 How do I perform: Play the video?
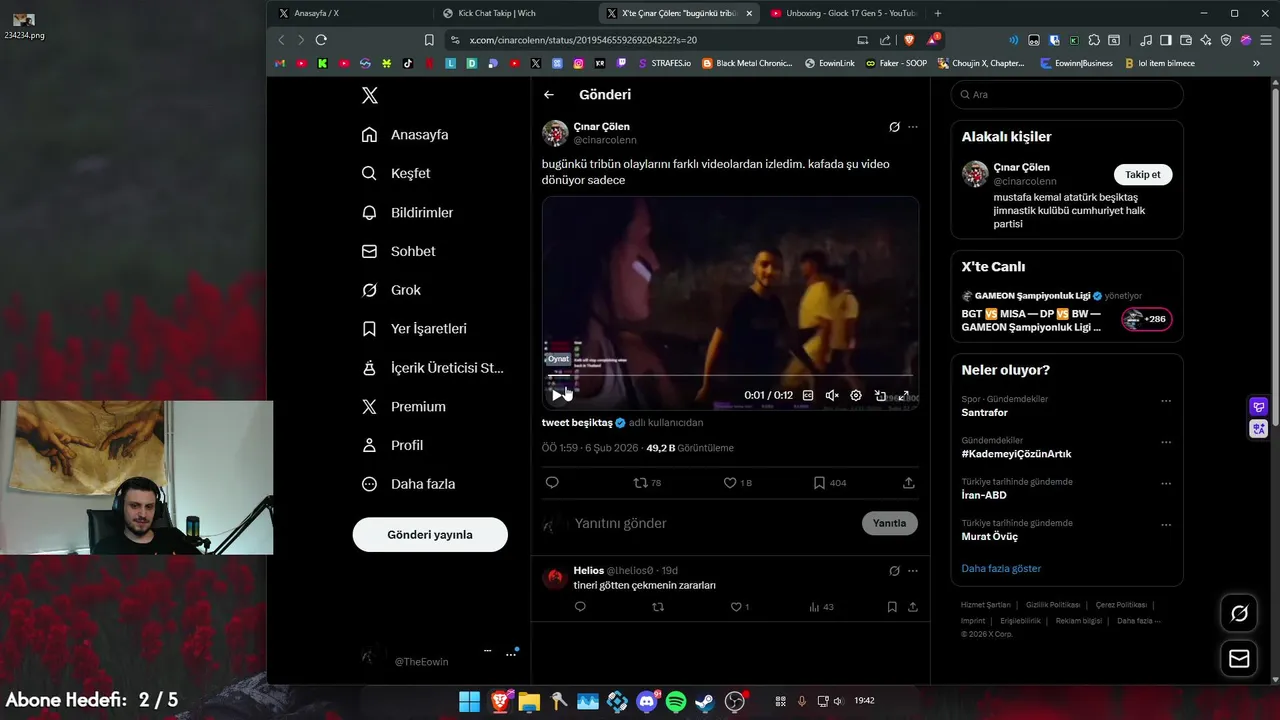point(557,395)
